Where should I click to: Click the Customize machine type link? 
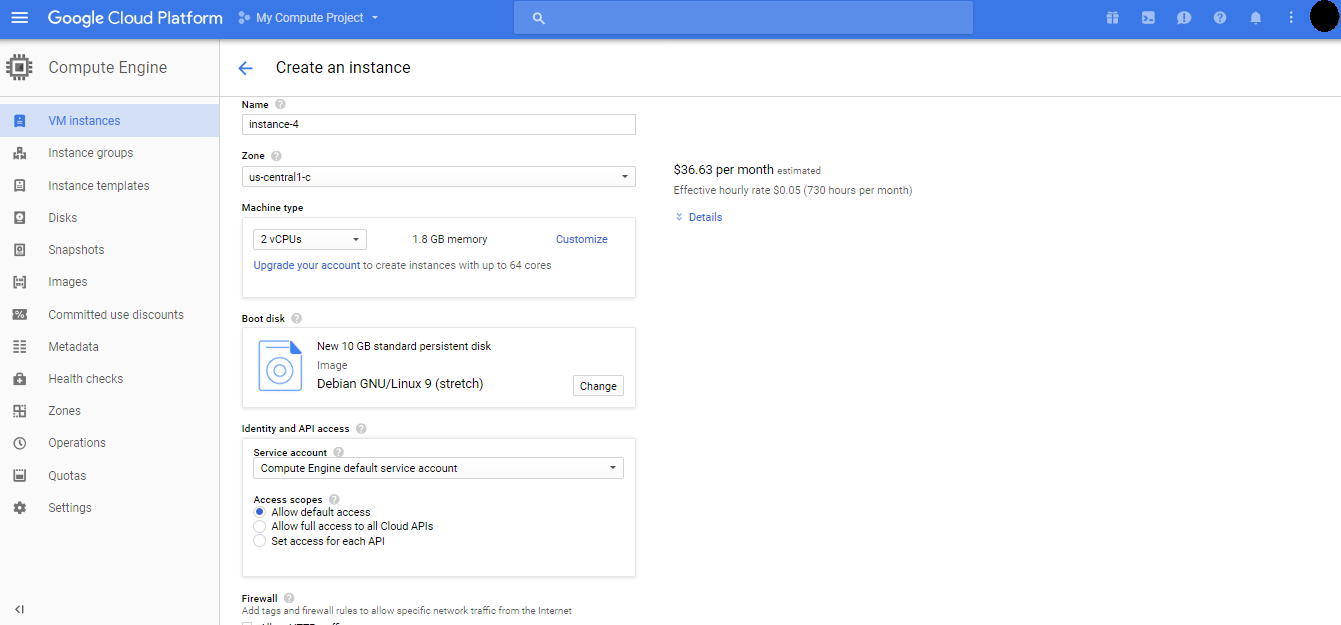(x=581, y=240)
